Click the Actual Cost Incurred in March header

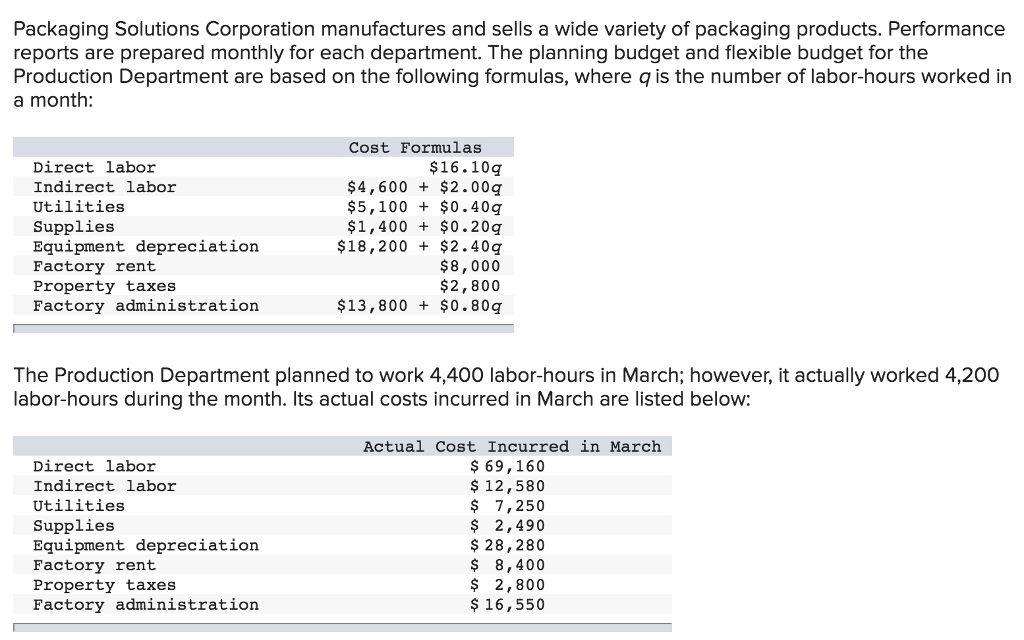click(x=512, y=447)
